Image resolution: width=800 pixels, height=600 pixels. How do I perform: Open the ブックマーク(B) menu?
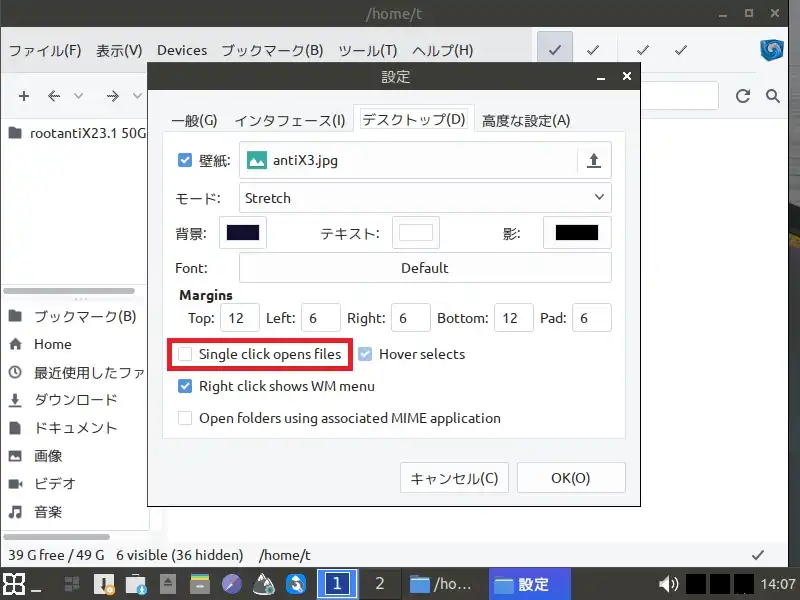272,50
